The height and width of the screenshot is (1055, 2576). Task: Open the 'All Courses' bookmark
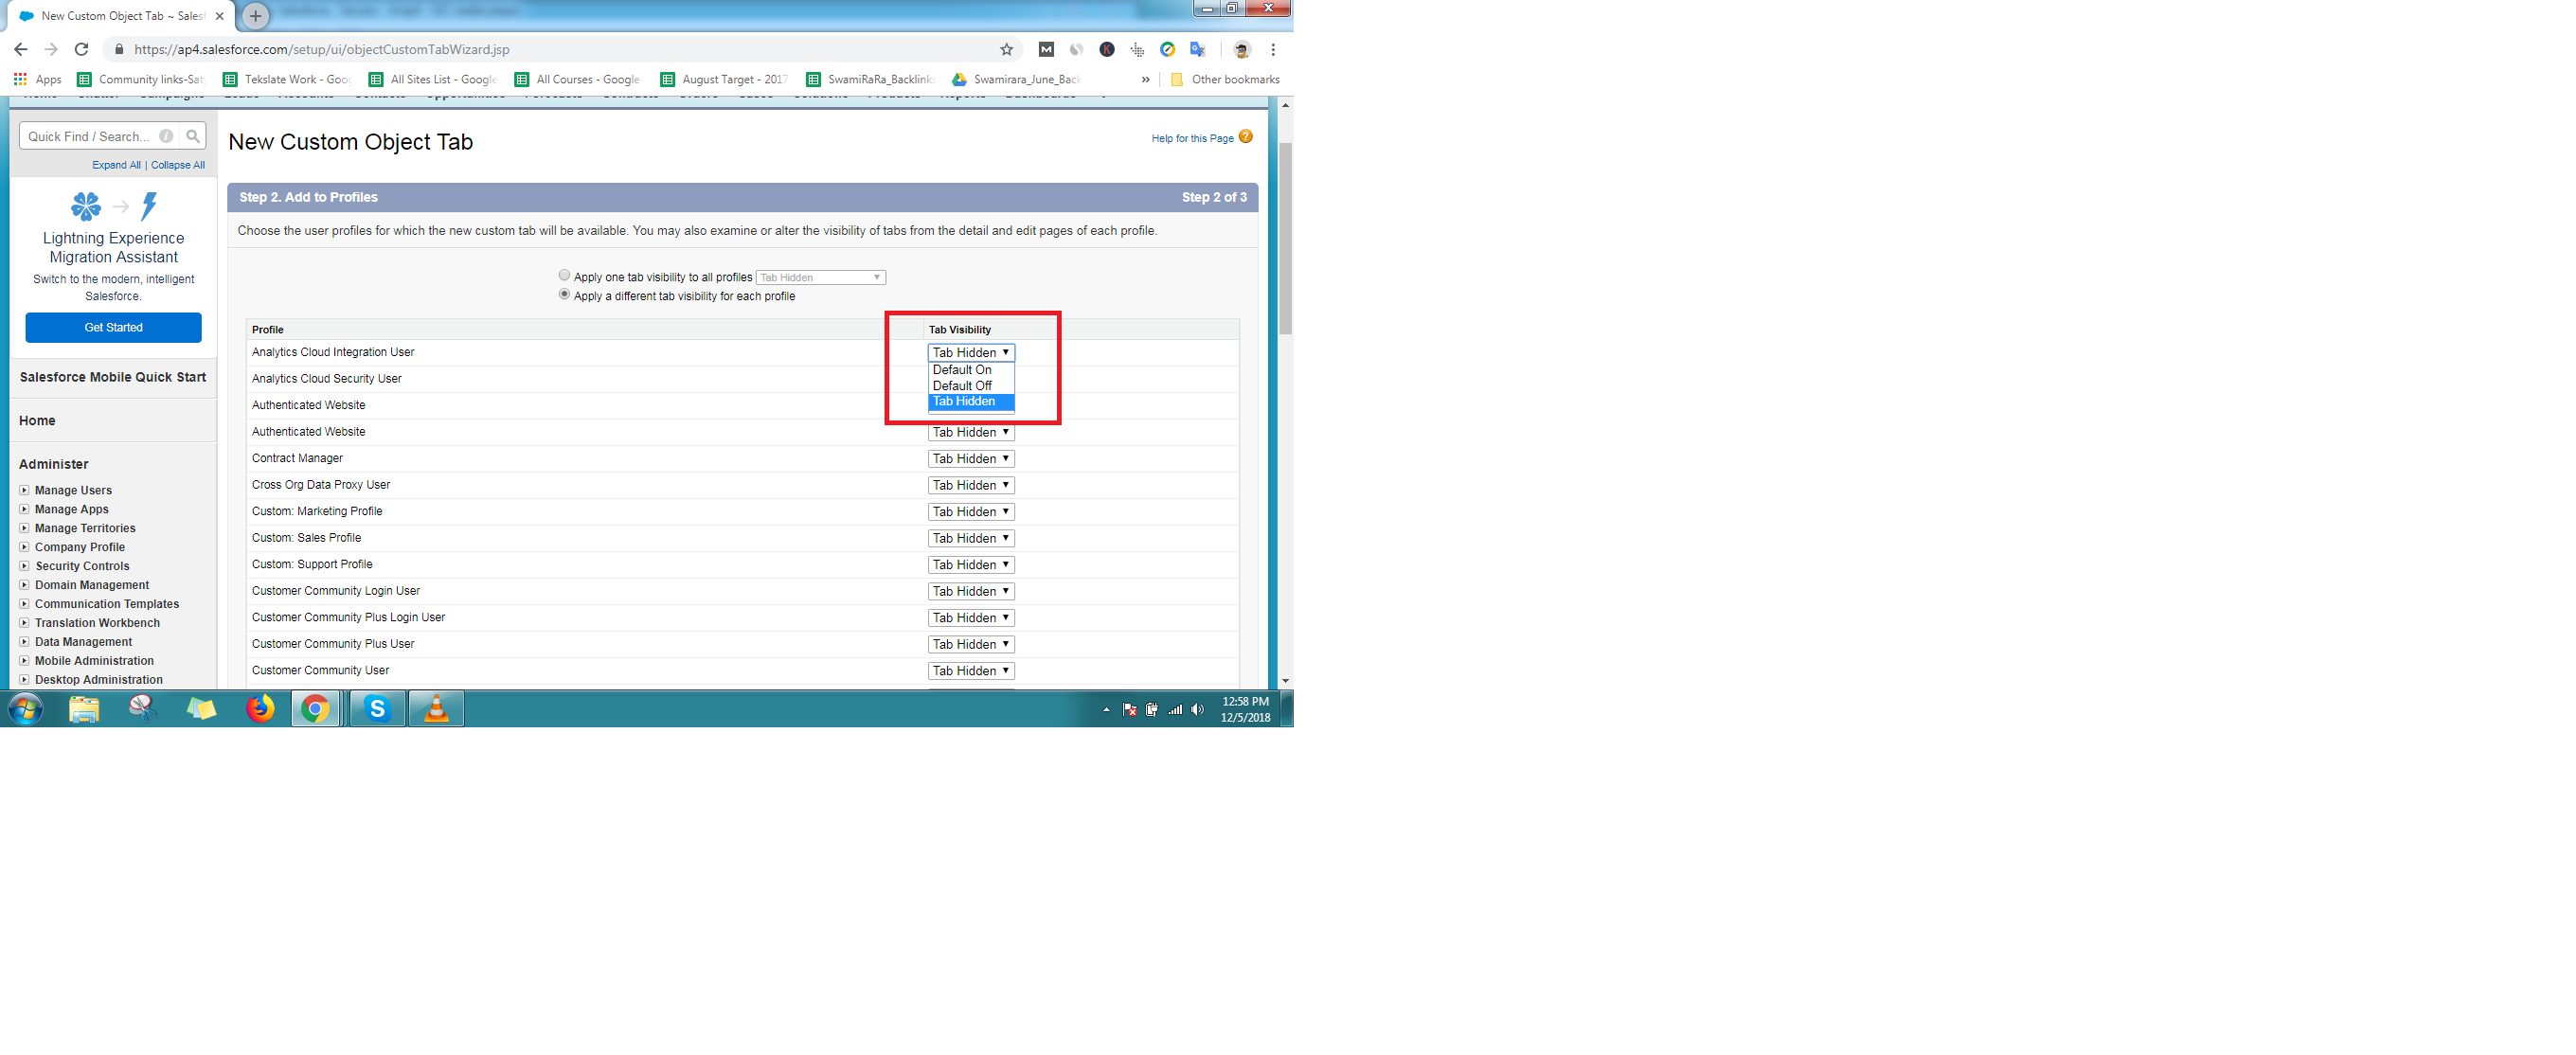point(578,79)
